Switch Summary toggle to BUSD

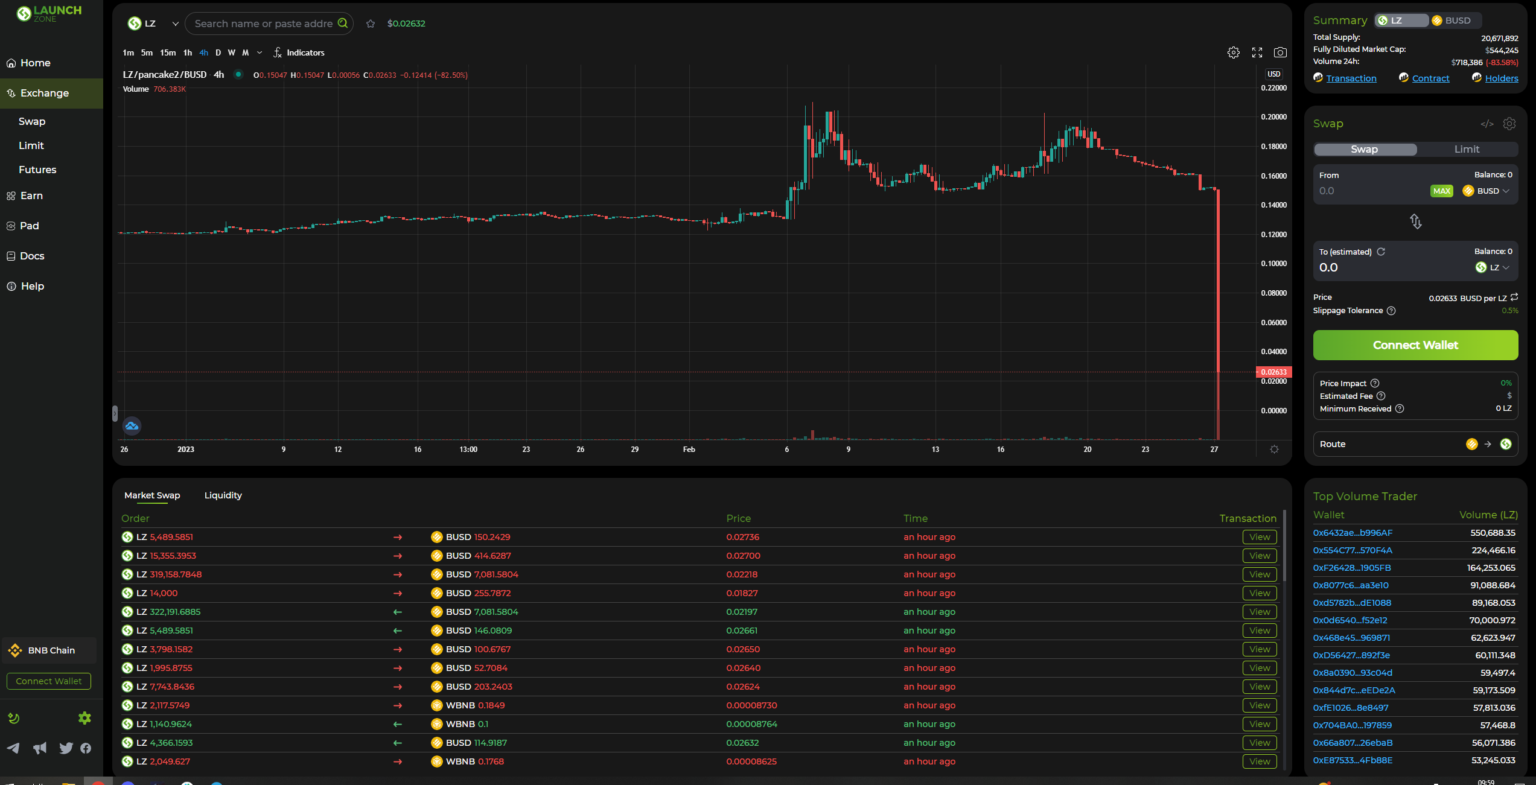point(1452,20)
